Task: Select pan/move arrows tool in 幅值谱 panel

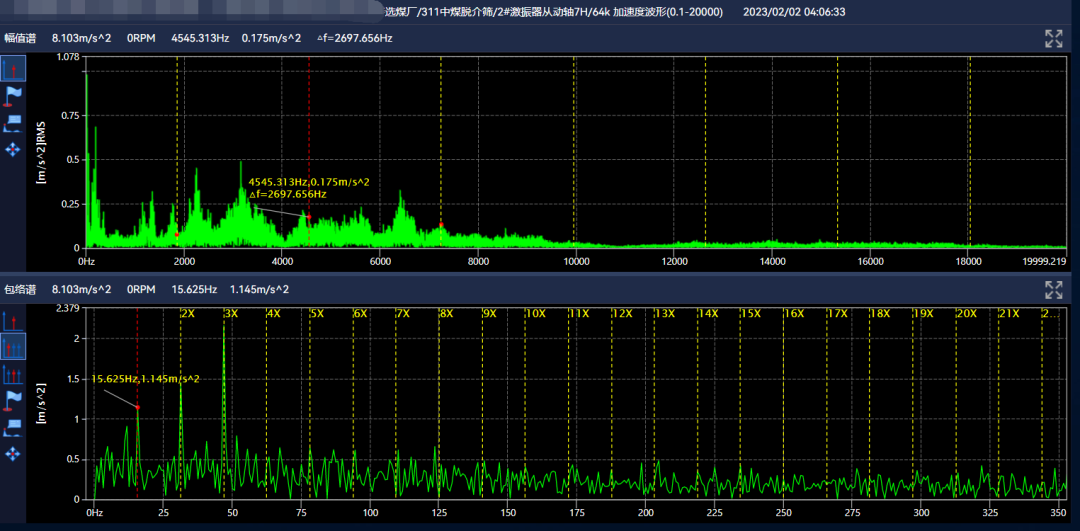Action: [x=13, y=149]
